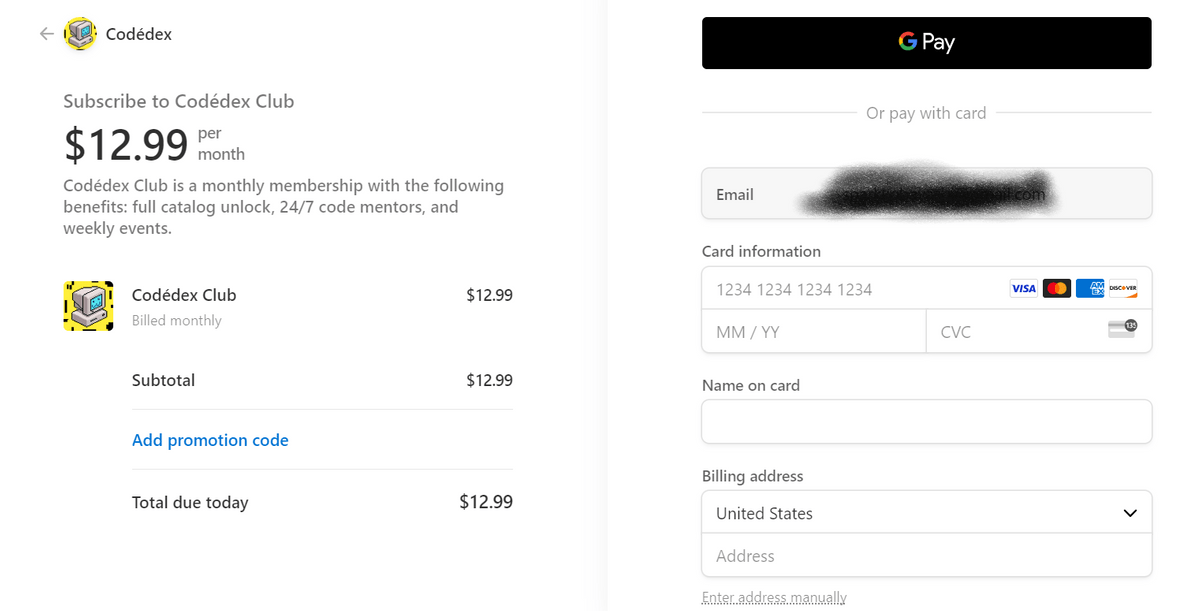Focus the card number field
This screenshot has height=611, width=1200.
[x=850, y=289]
